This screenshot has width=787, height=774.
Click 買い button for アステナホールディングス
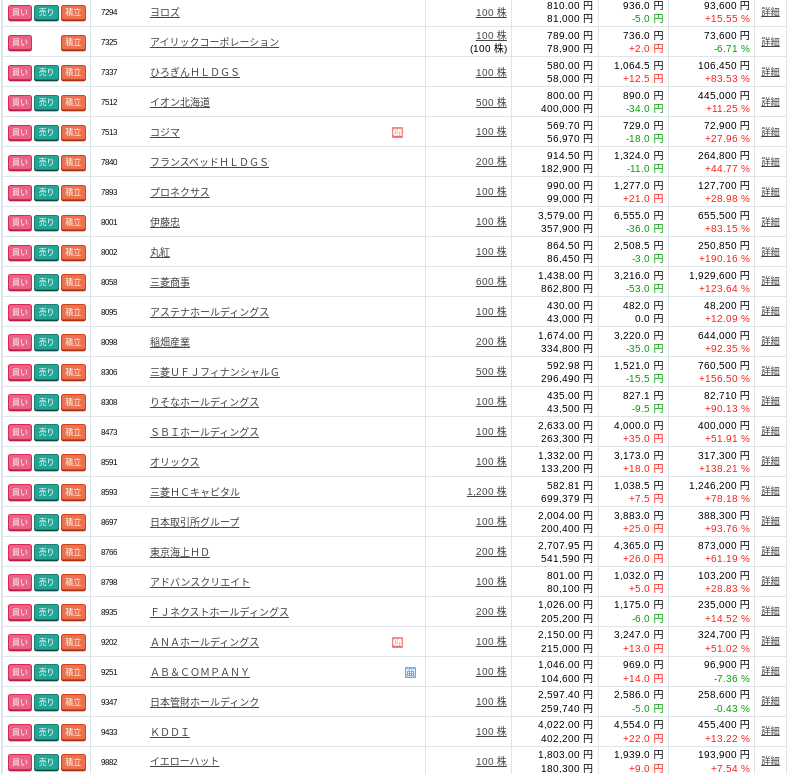(20, 312)
